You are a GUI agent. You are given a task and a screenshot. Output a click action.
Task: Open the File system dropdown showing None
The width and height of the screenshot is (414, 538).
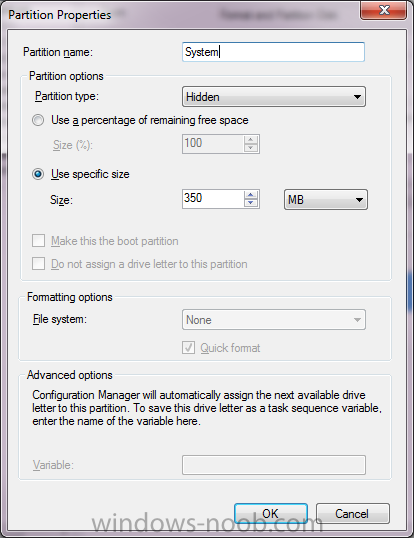274,319
